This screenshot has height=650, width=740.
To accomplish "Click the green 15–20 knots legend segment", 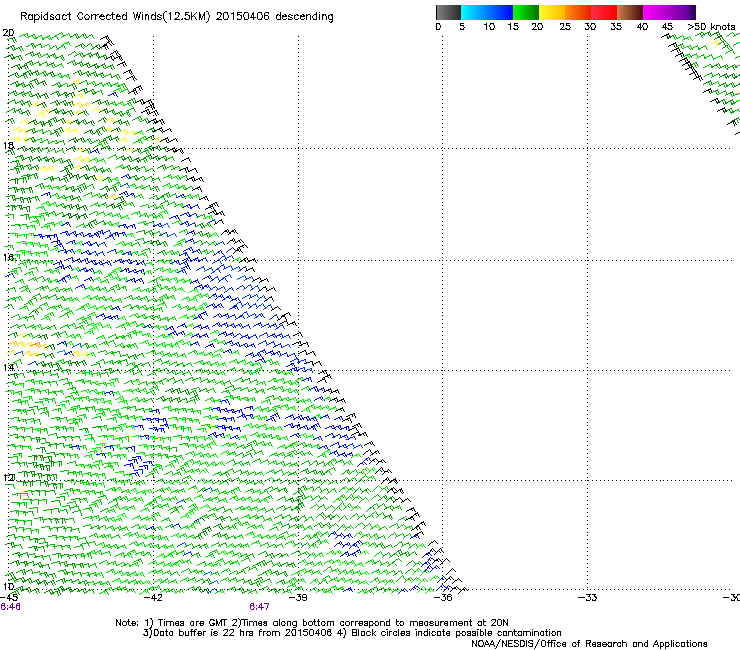I will tap(526, 12).
